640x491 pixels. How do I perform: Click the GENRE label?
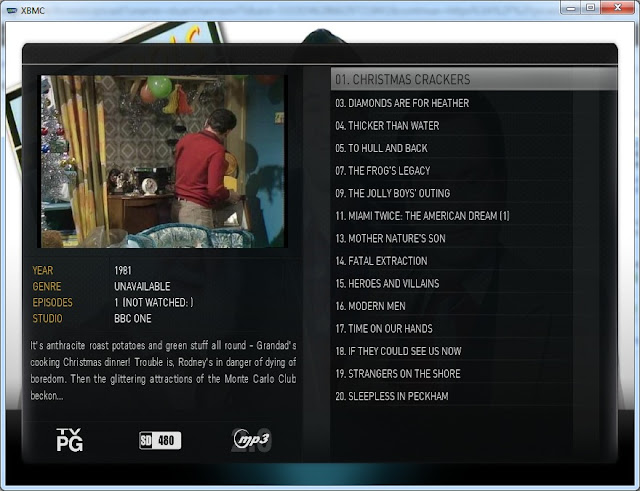pyautogui.click(x=47, y=287)
